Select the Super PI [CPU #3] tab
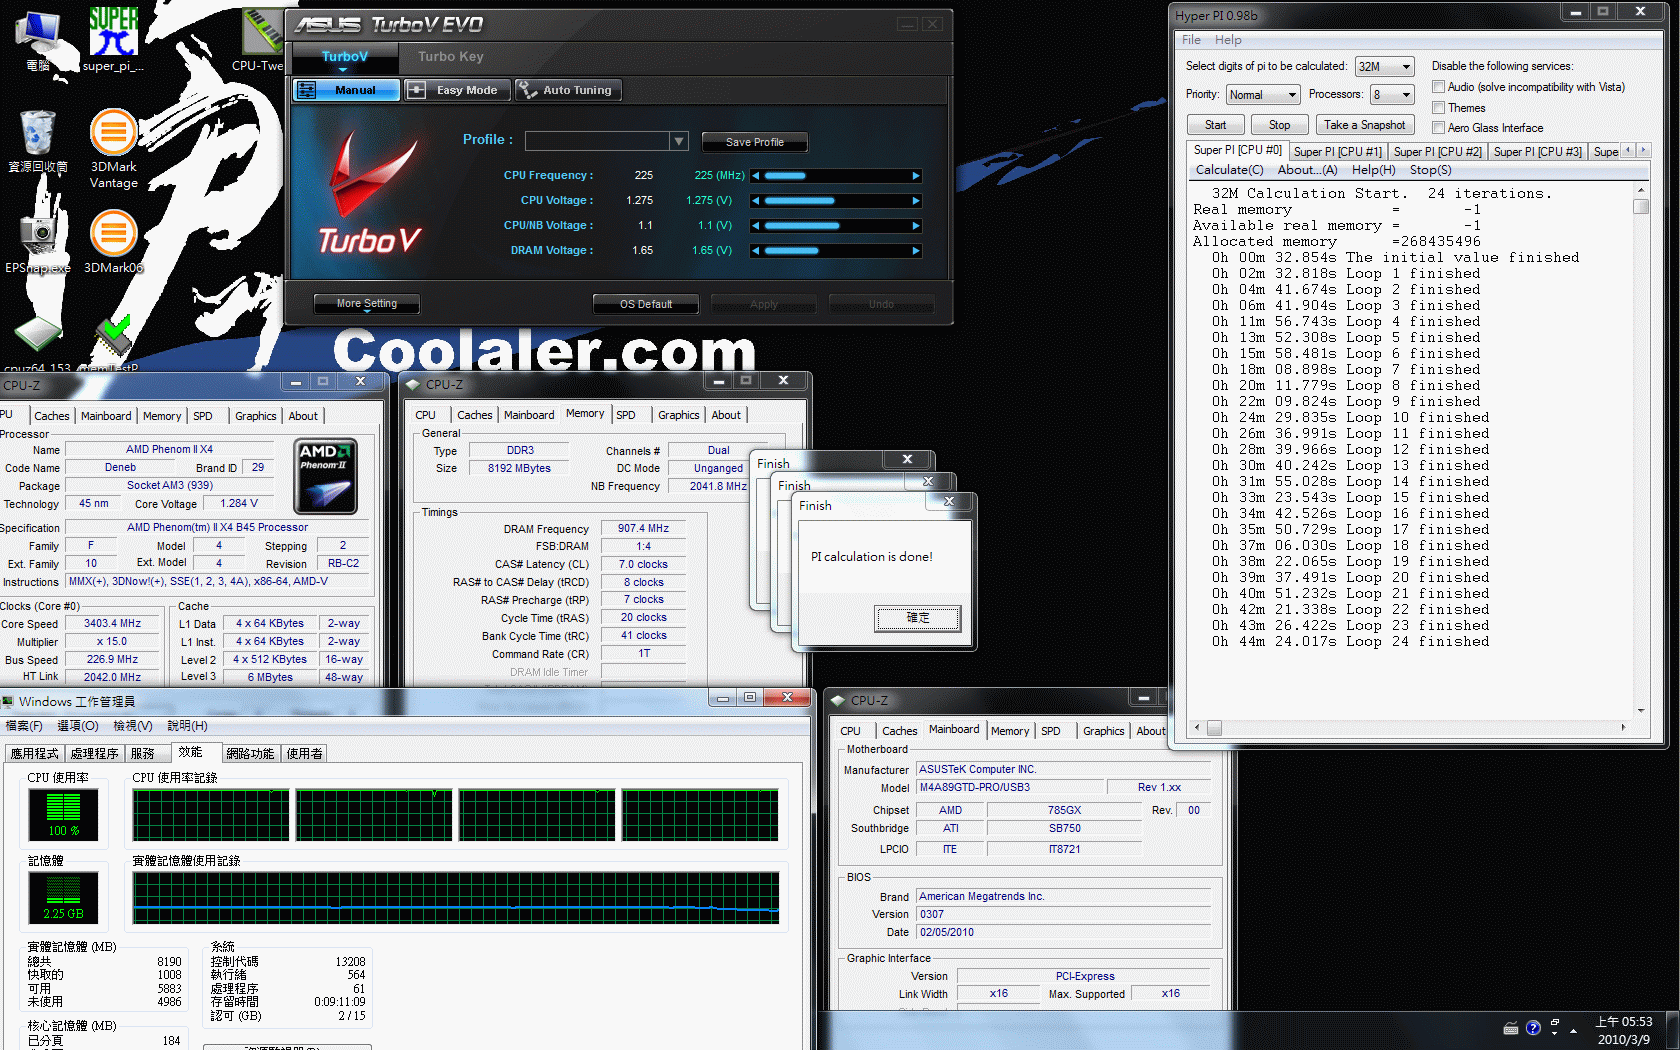The image size is (1680, 1050). coord(1537,151)
